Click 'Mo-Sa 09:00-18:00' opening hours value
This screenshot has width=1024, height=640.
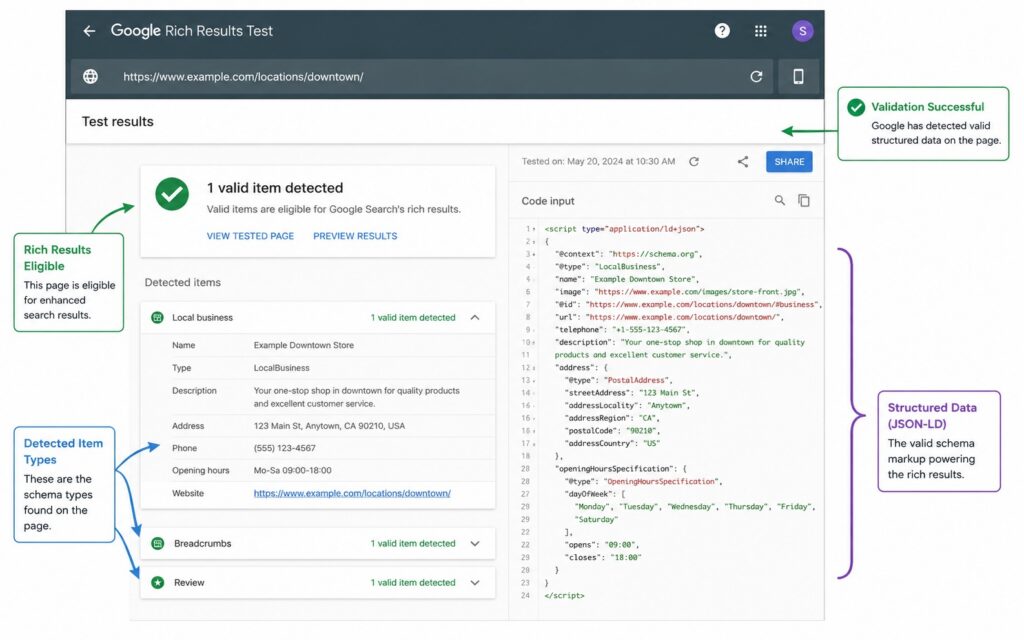tap(293, 470)
